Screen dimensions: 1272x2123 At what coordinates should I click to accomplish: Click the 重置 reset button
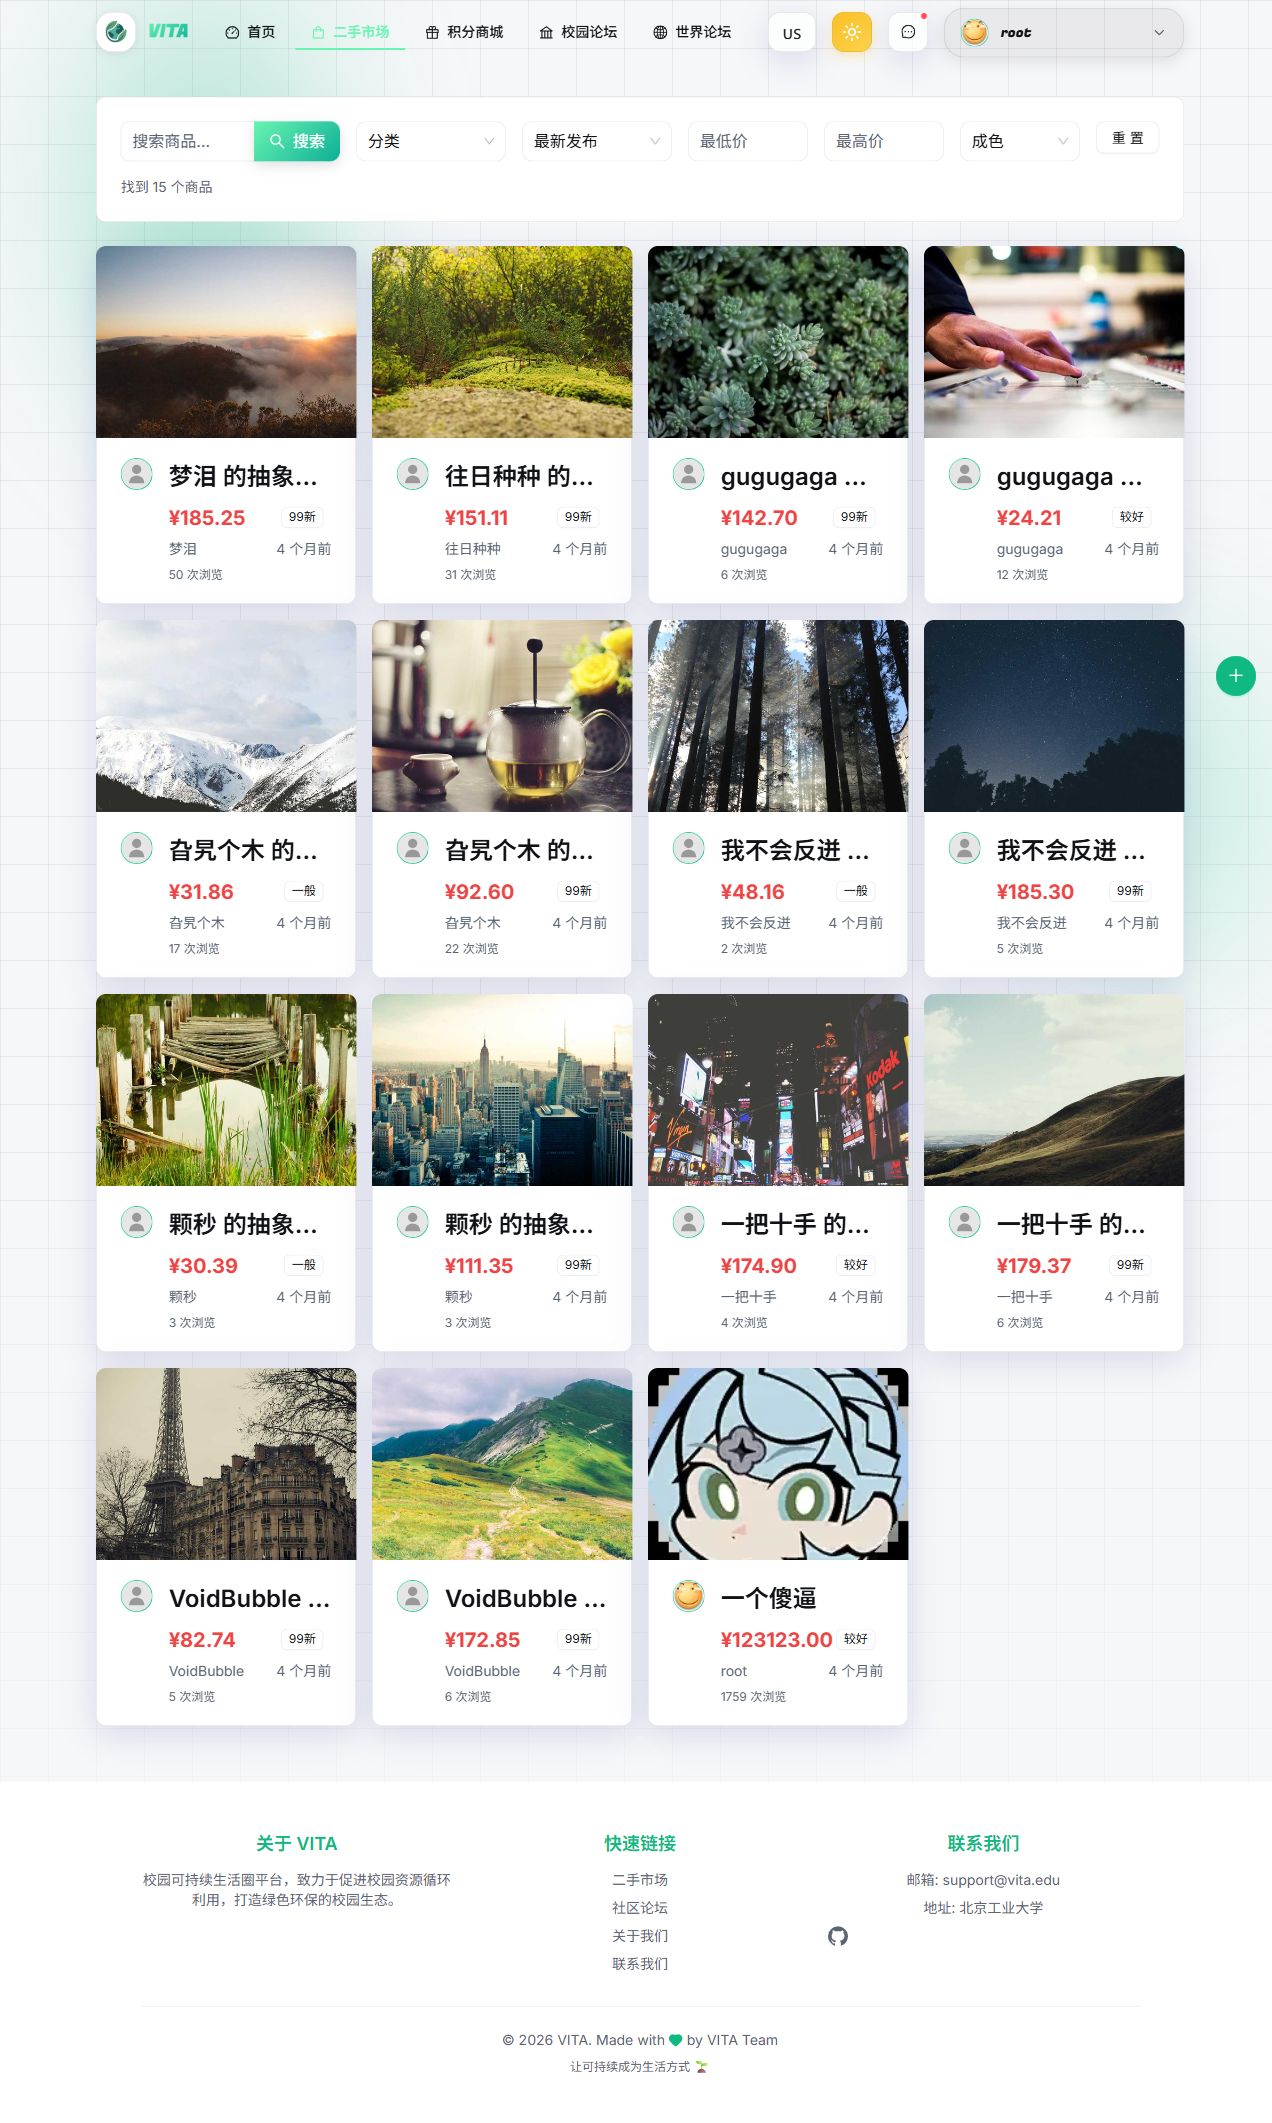(x=1128, y=138)
